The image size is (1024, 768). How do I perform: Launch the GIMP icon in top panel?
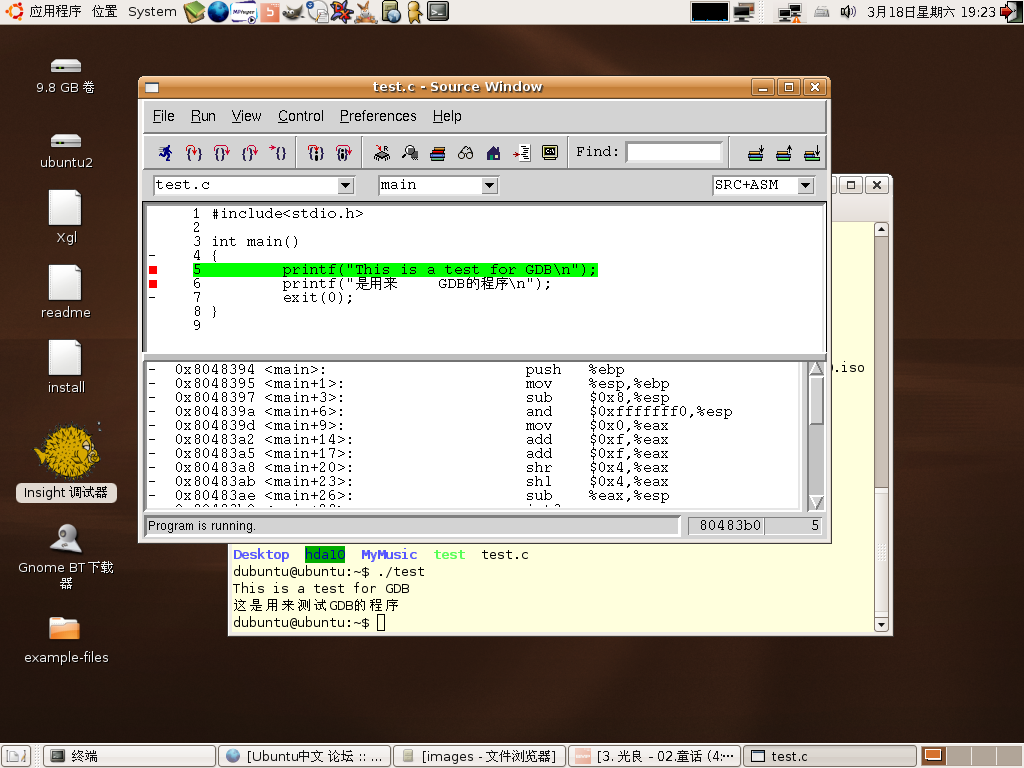tap(293, 12)
